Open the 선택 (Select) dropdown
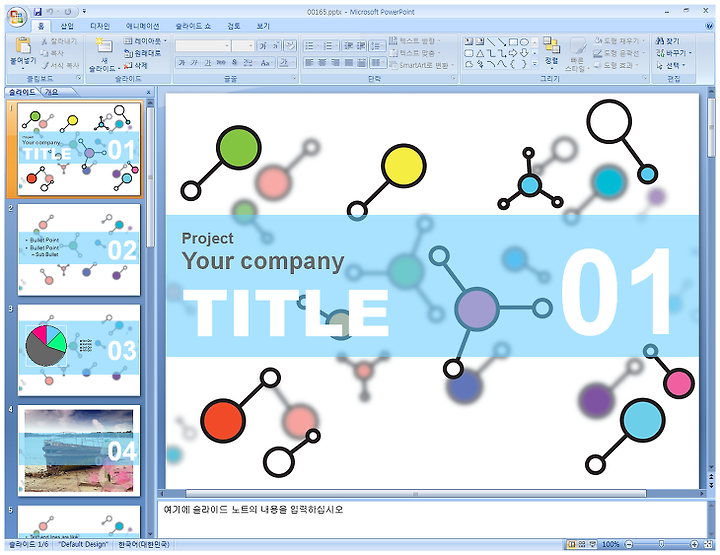Viewport: 720px width, 555px height. (671, 66)
